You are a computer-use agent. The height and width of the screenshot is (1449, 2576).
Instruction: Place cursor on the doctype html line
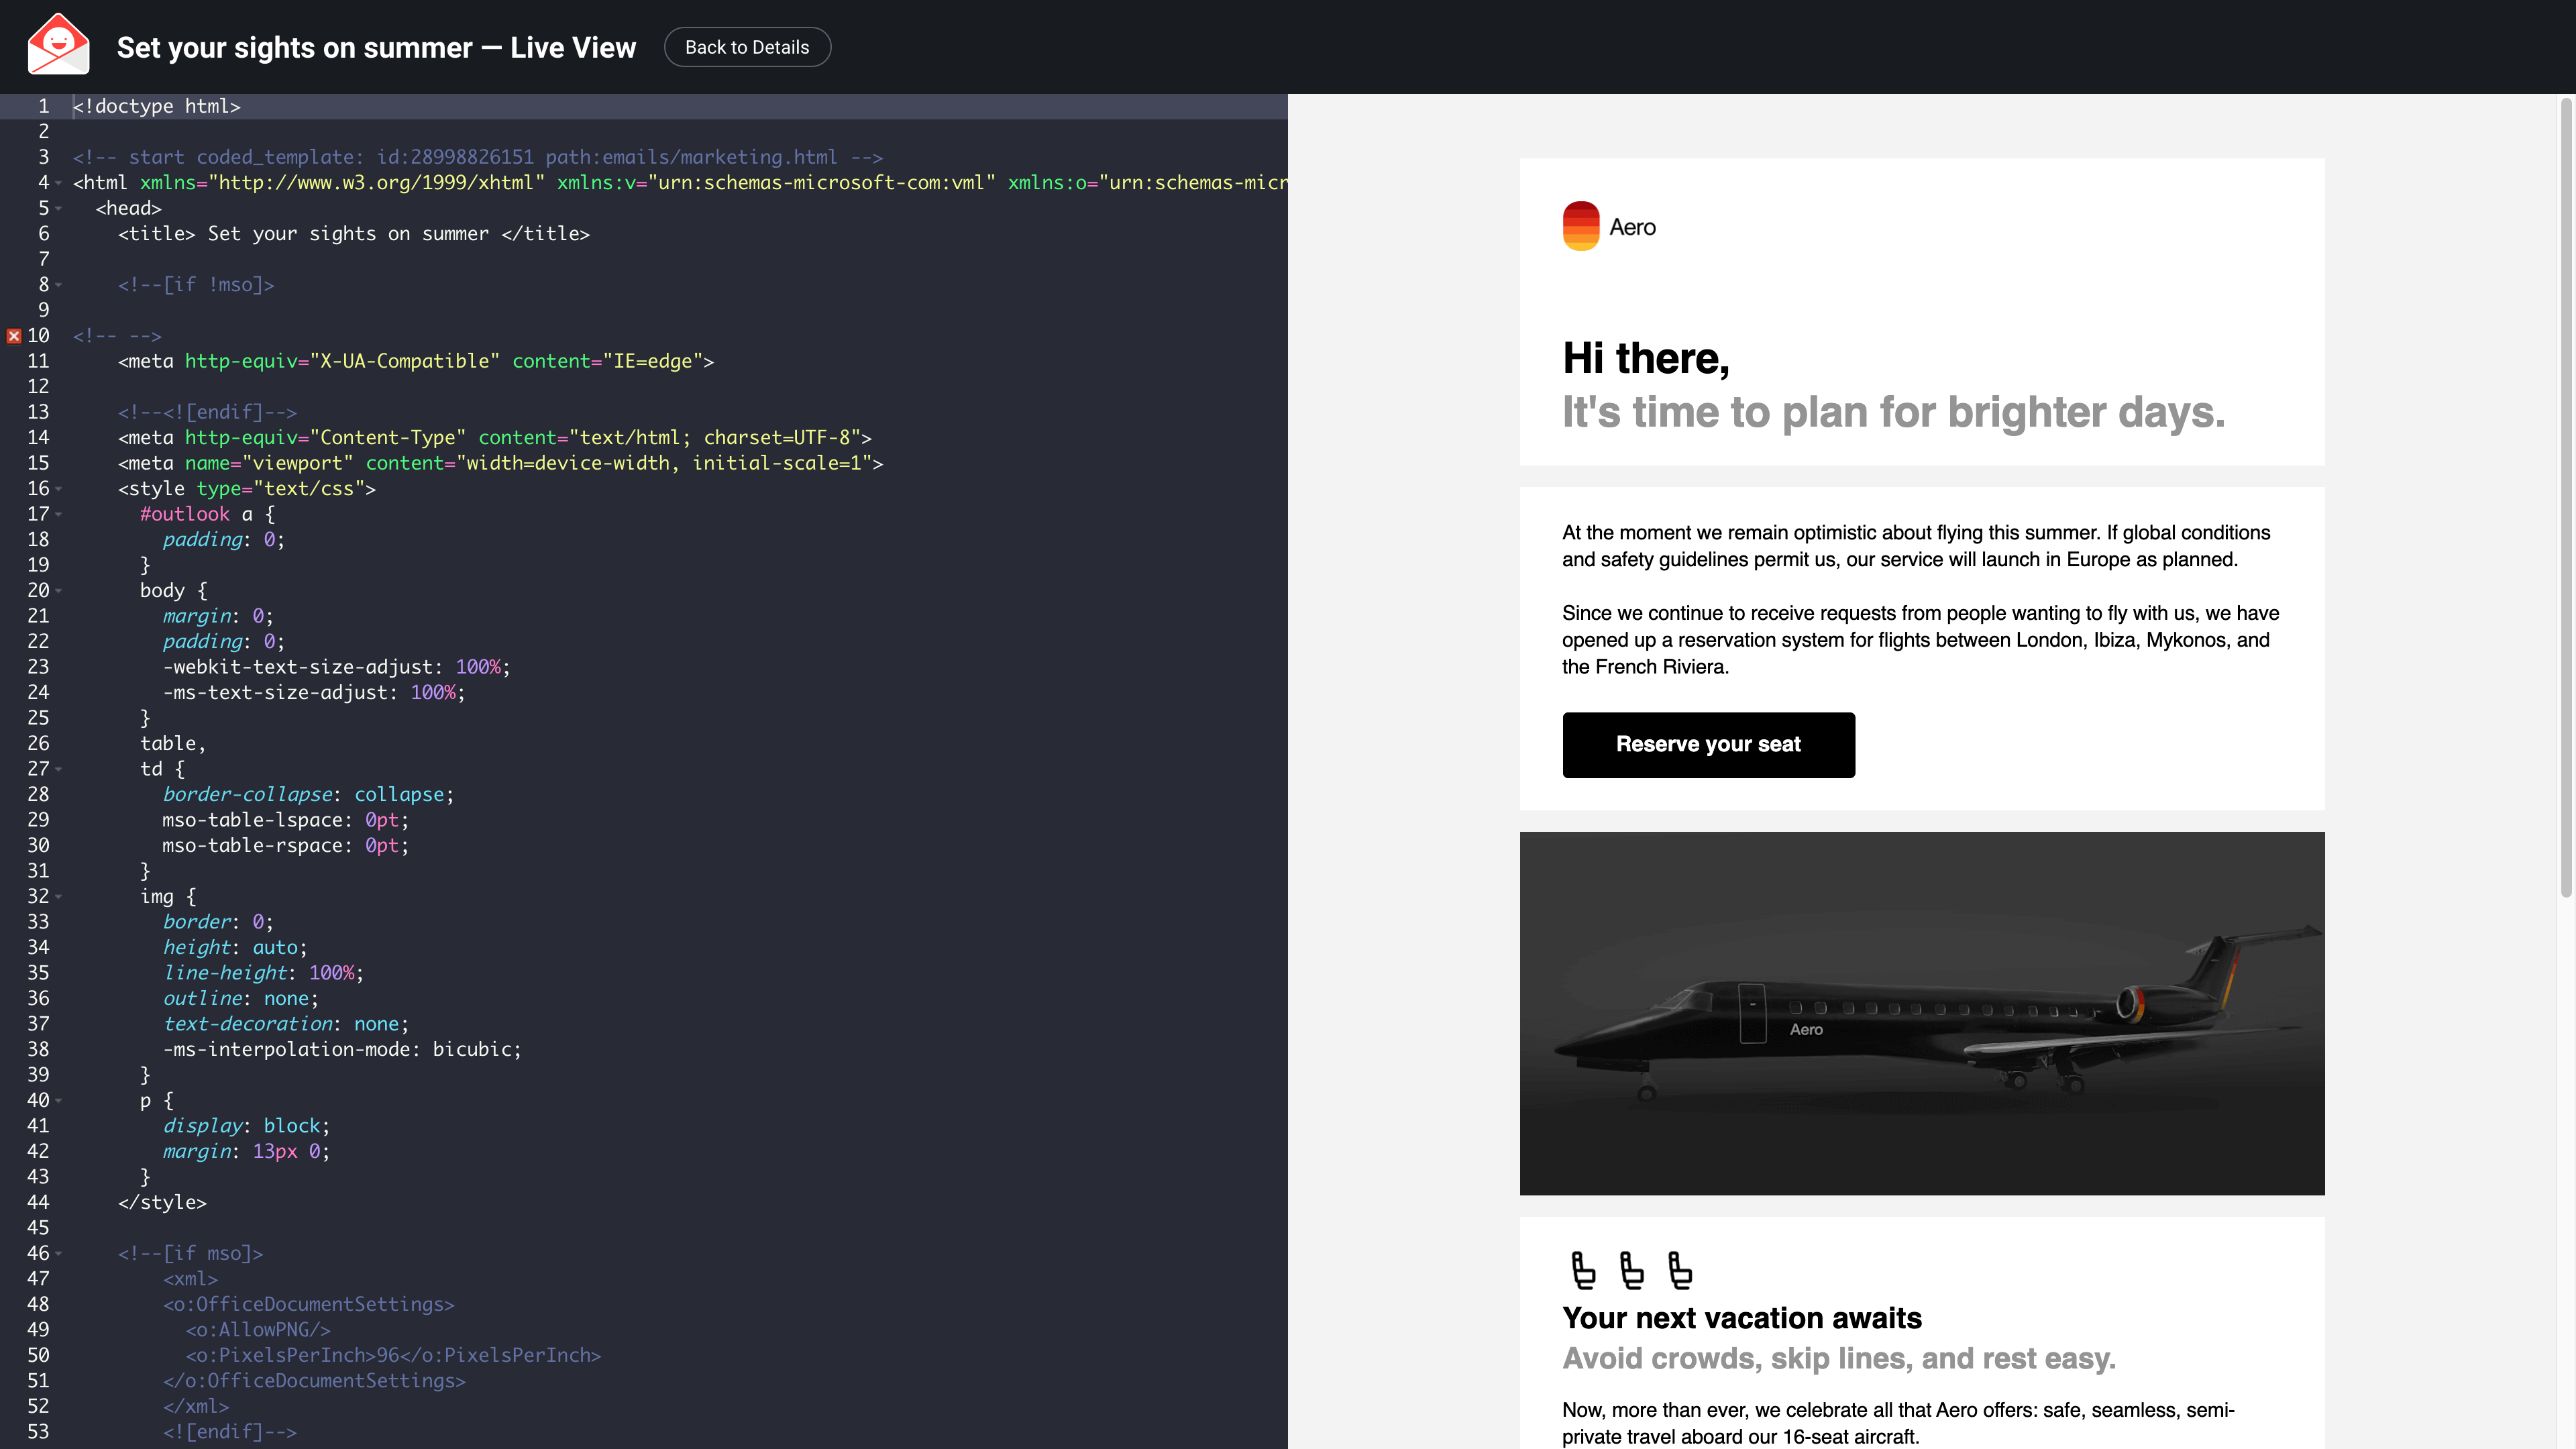(157, 106)
